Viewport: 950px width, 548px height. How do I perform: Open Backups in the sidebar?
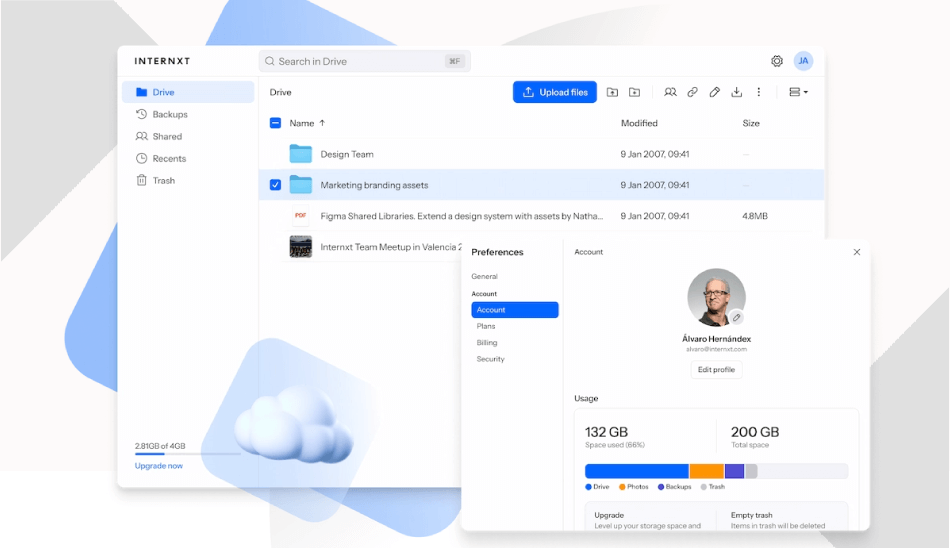click(x=188, y=114)
